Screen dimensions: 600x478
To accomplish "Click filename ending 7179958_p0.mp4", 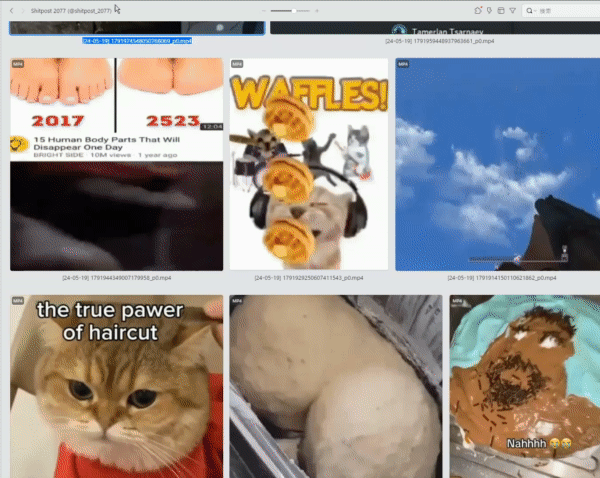I will pyautogui.click(x=117, y=278).
